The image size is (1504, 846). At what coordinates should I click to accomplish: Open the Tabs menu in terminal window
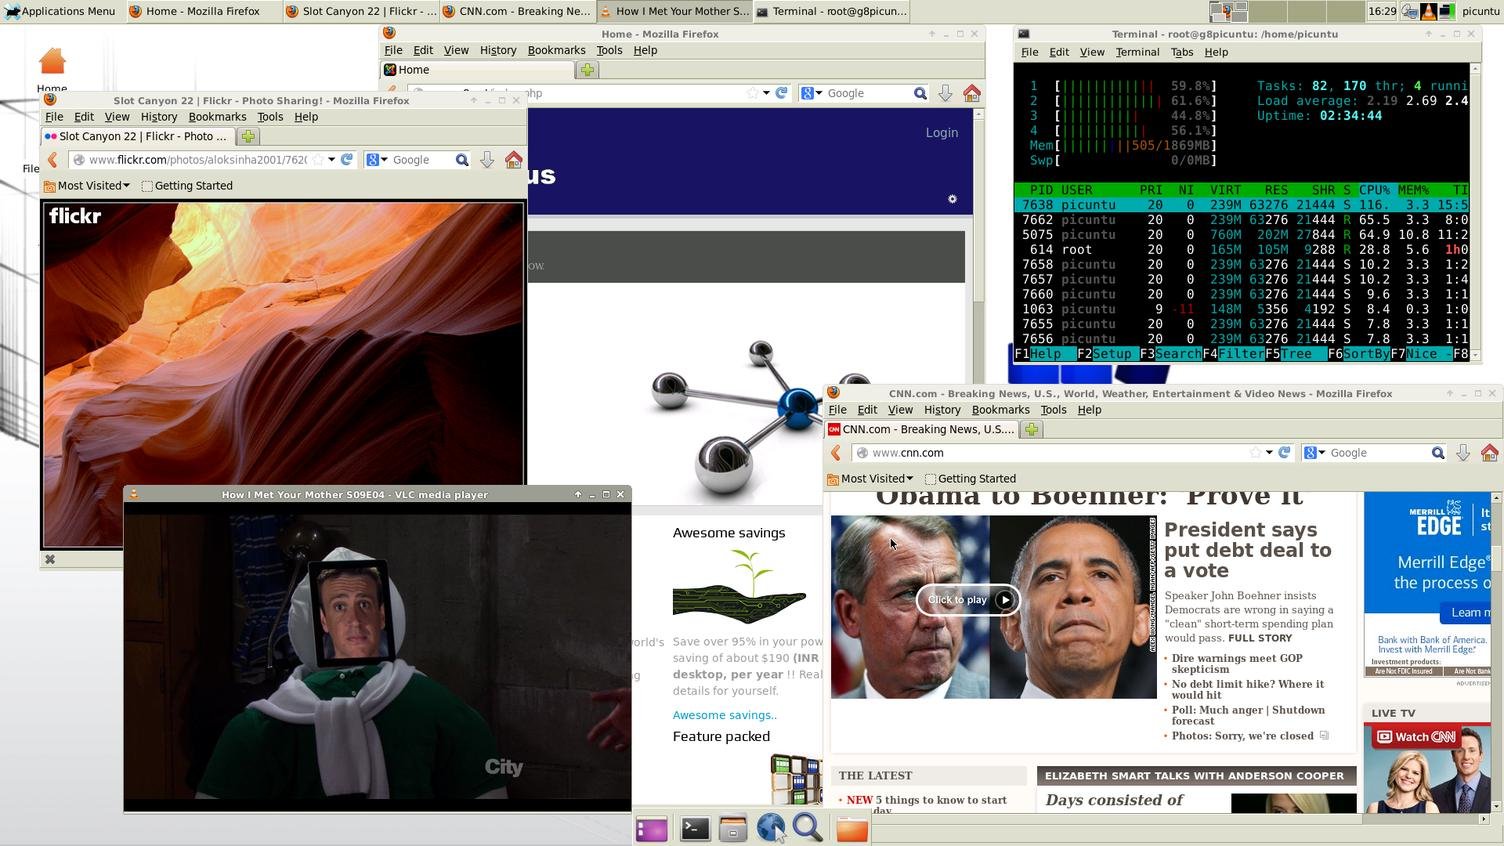coord(1182,52)
